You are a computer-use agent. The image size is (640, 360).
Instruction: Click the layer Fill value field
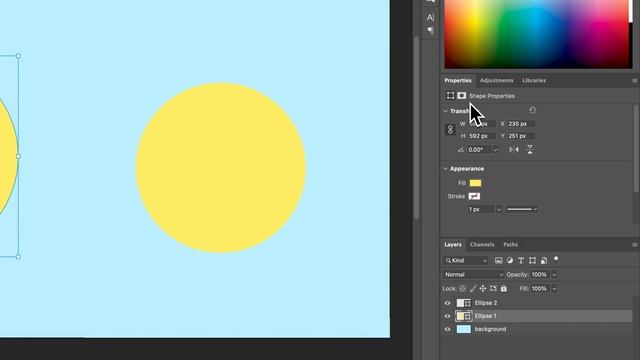(x=540, y=289)
